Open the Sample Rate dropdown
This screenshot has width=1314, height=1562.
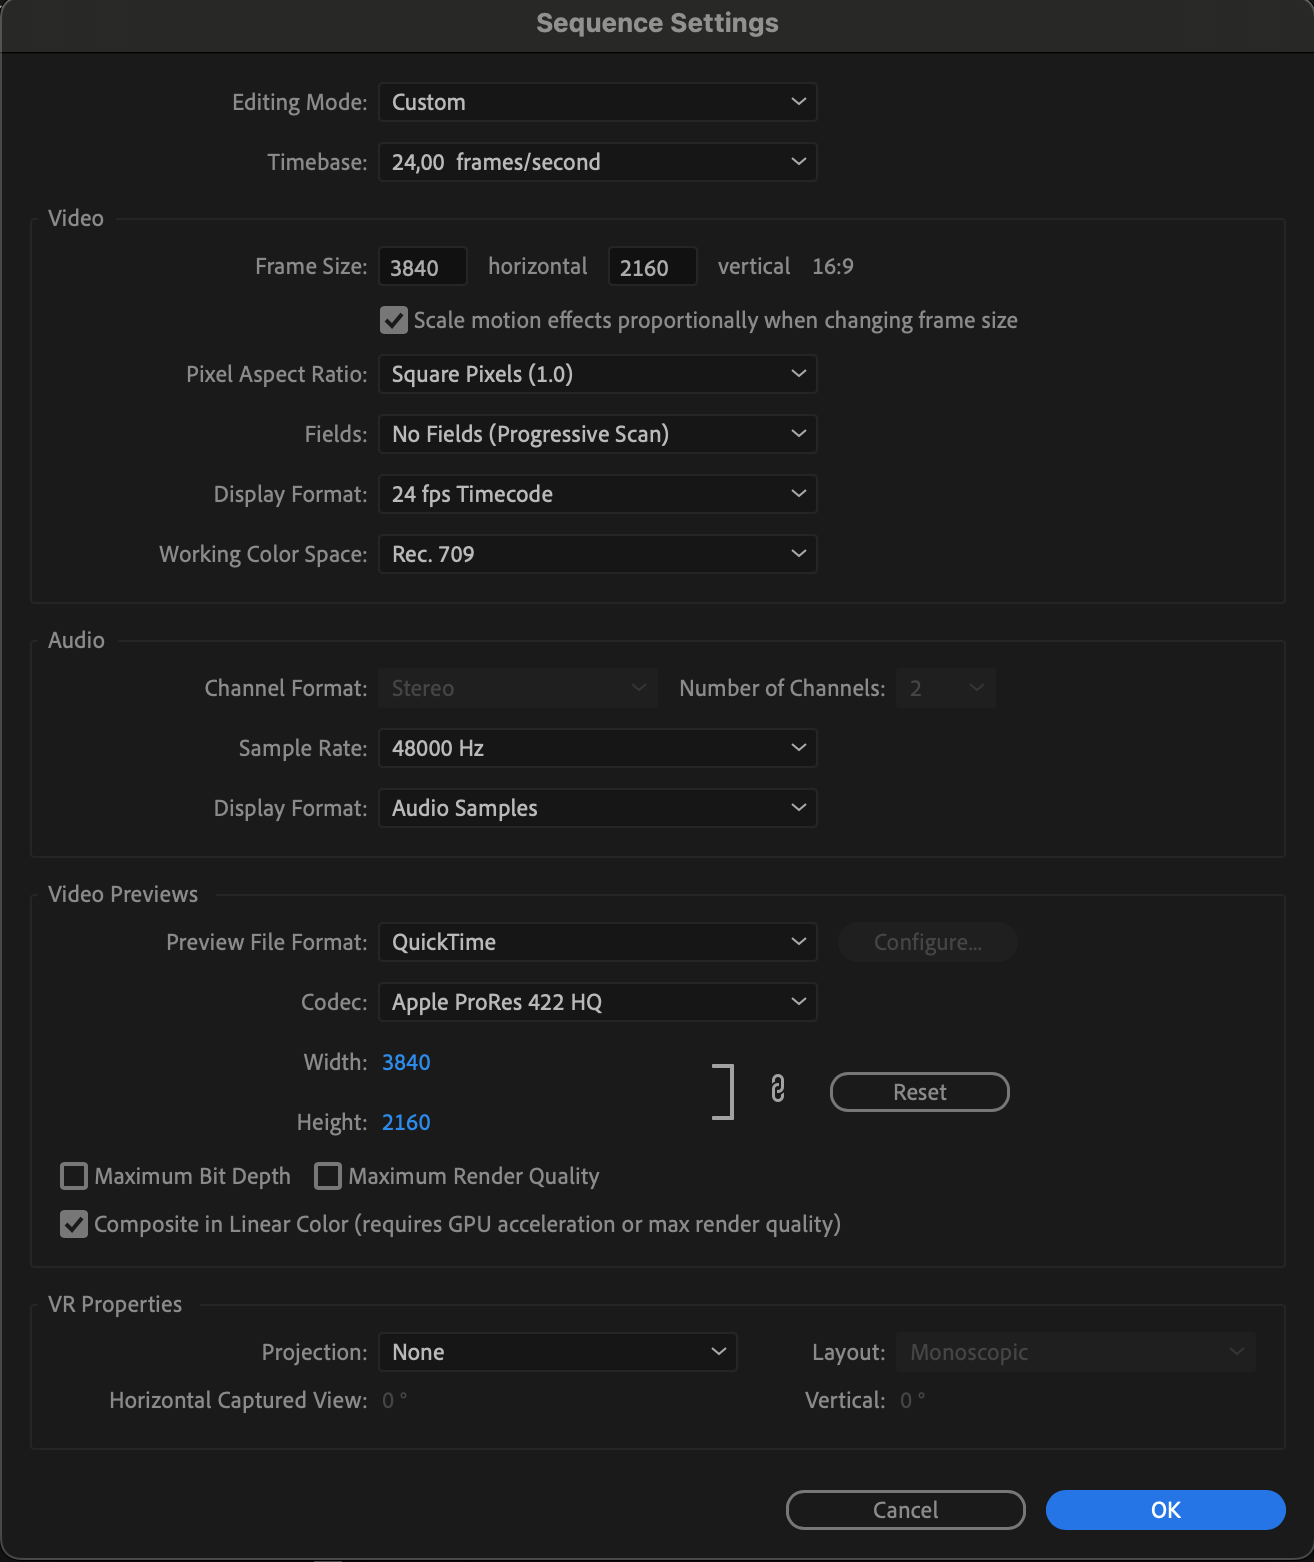point(598,748)
